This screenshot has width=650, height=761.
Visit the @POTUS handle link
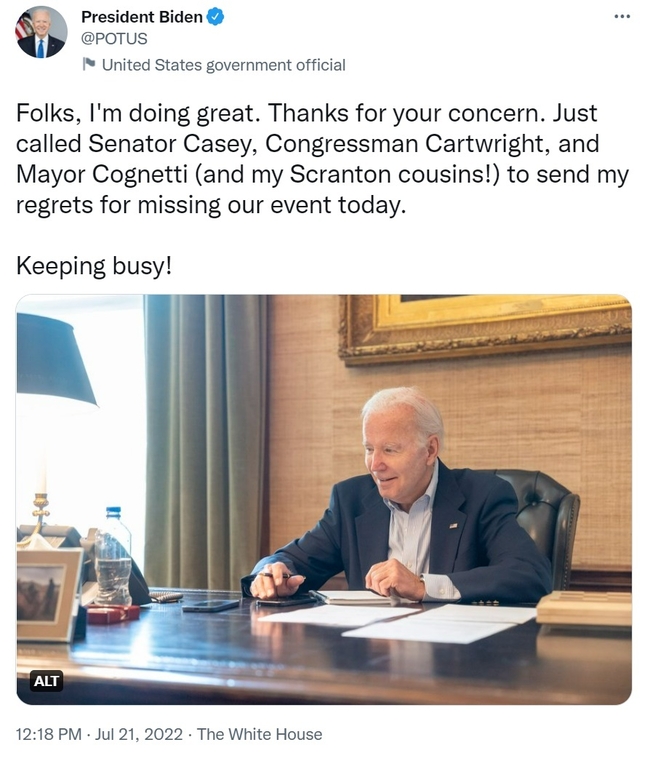(x=114, y=39)
